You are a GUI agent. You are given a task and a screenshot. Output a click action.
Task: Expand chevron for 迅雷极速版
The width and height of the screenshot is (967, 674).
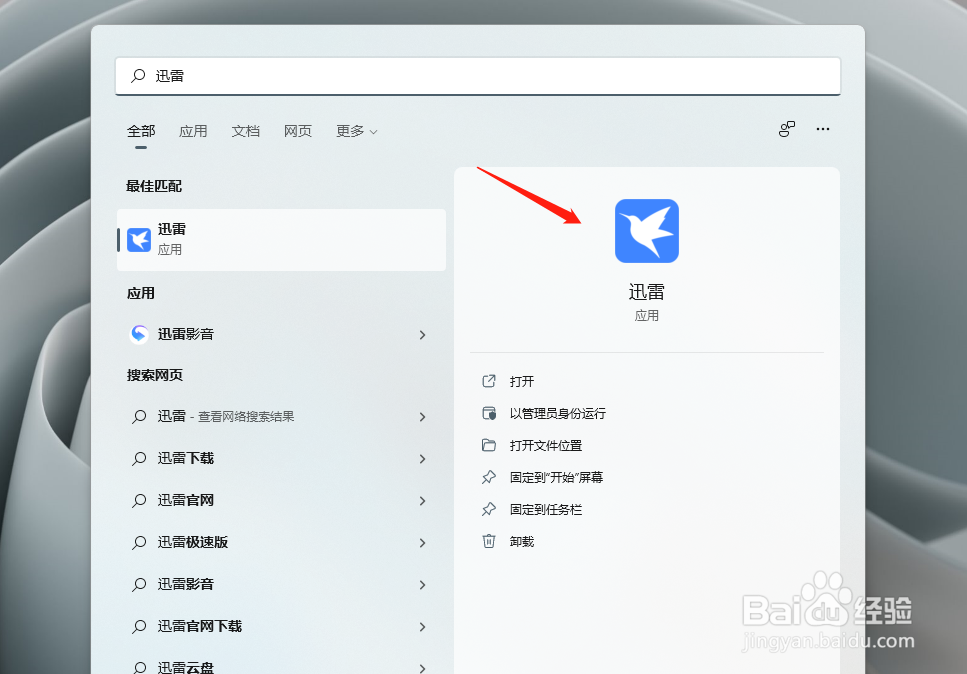pyautogui.click(x=422, y=543)
